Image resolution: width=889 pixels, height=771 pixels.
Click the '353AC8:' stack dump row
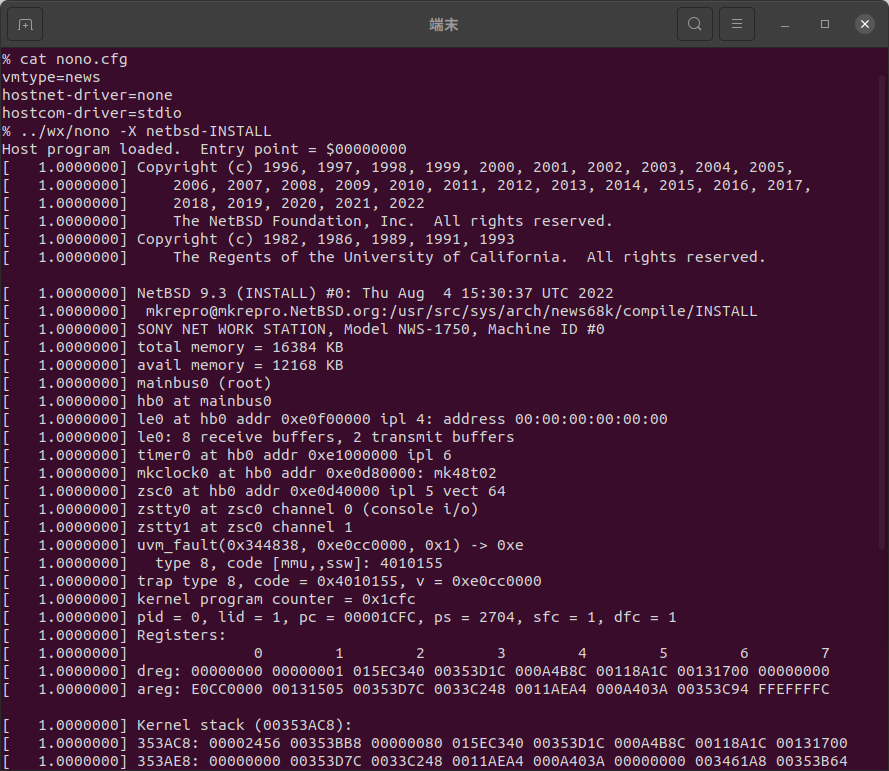(x=425, y=743)
